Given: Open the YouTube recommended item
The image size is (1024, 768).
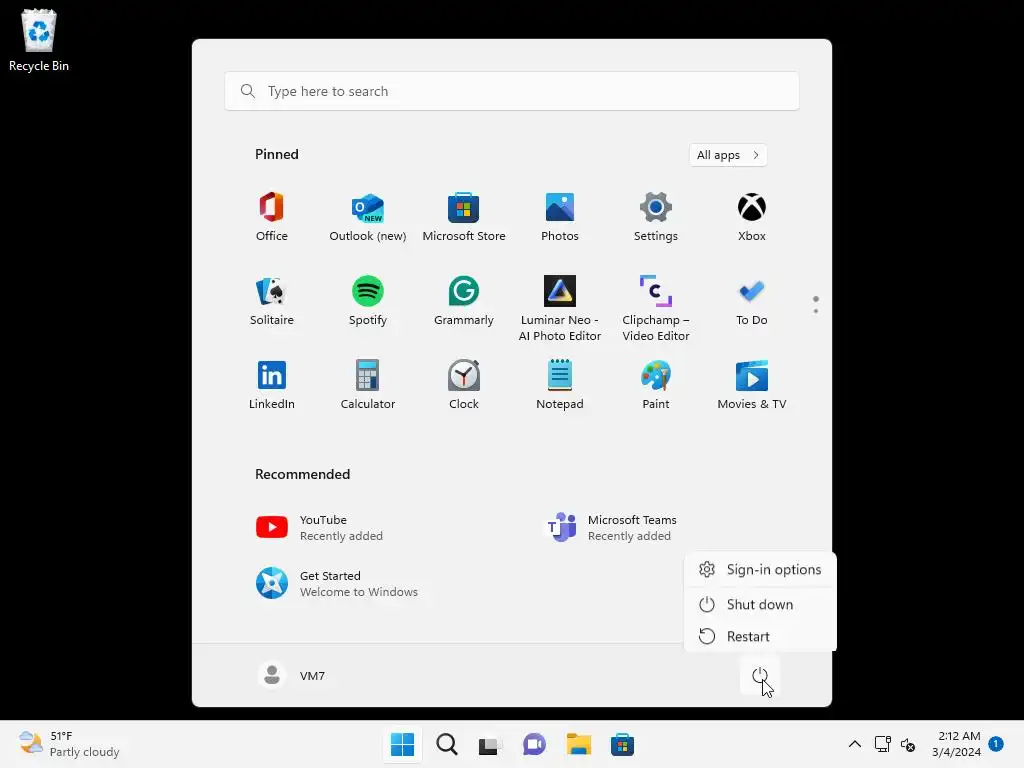Looking at the screenshot, I should pyautogui.click(x=320, y=527).
